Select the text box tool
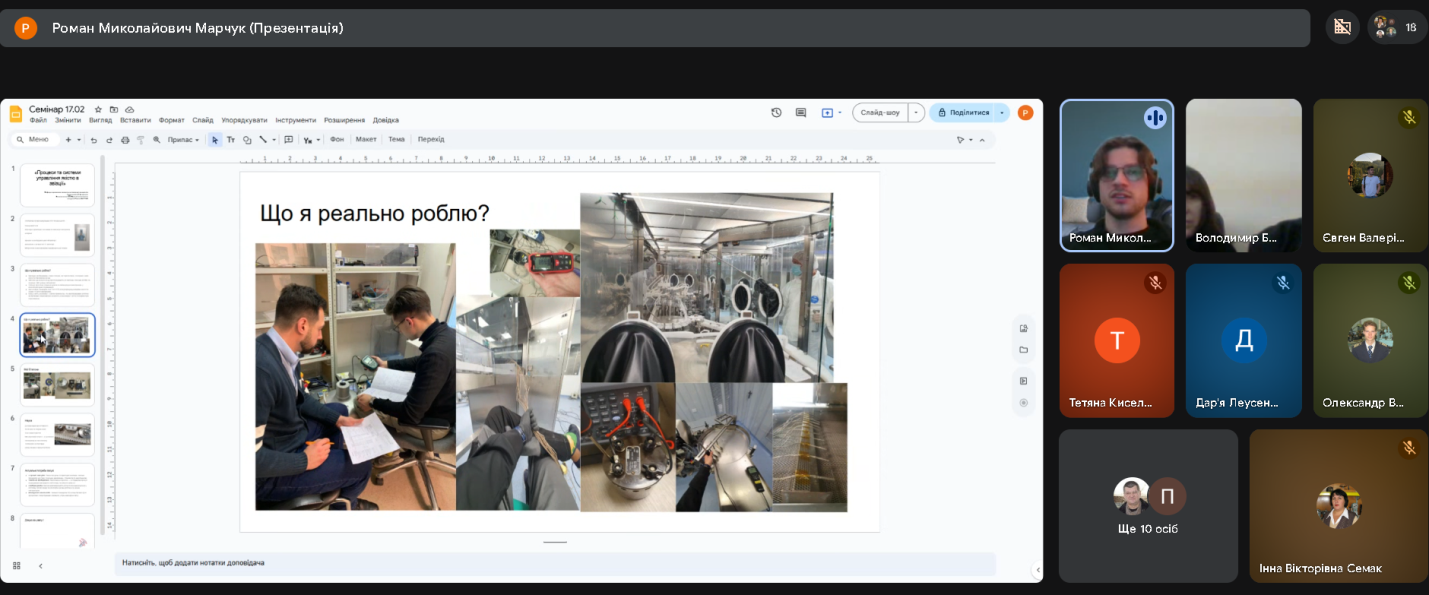This screenshot has height=595, width=1429. click(231, 140)
